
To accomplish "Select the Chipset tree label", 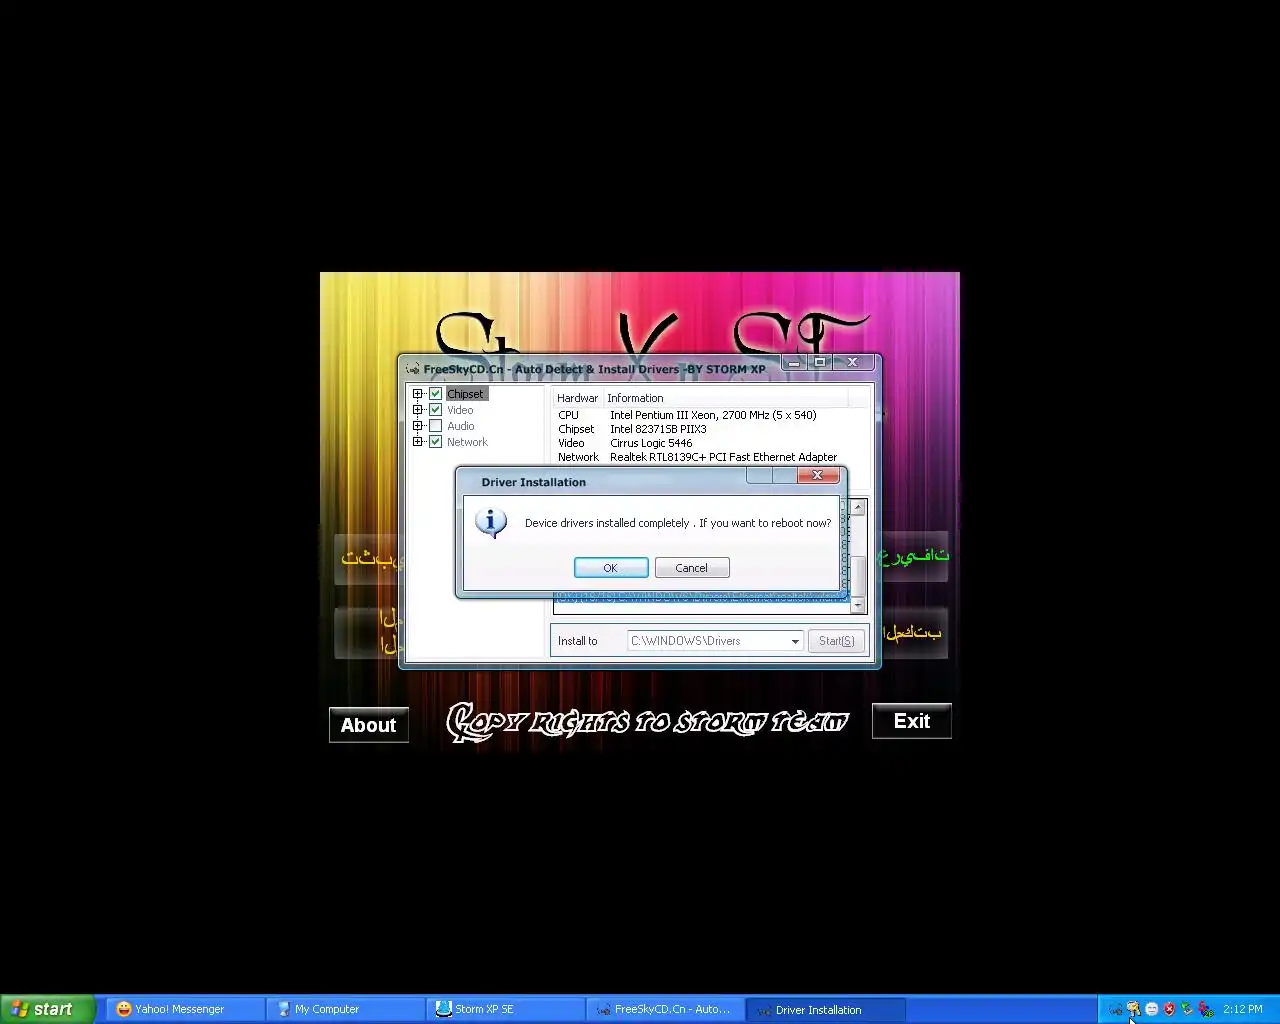I will [x=465, y=394].
